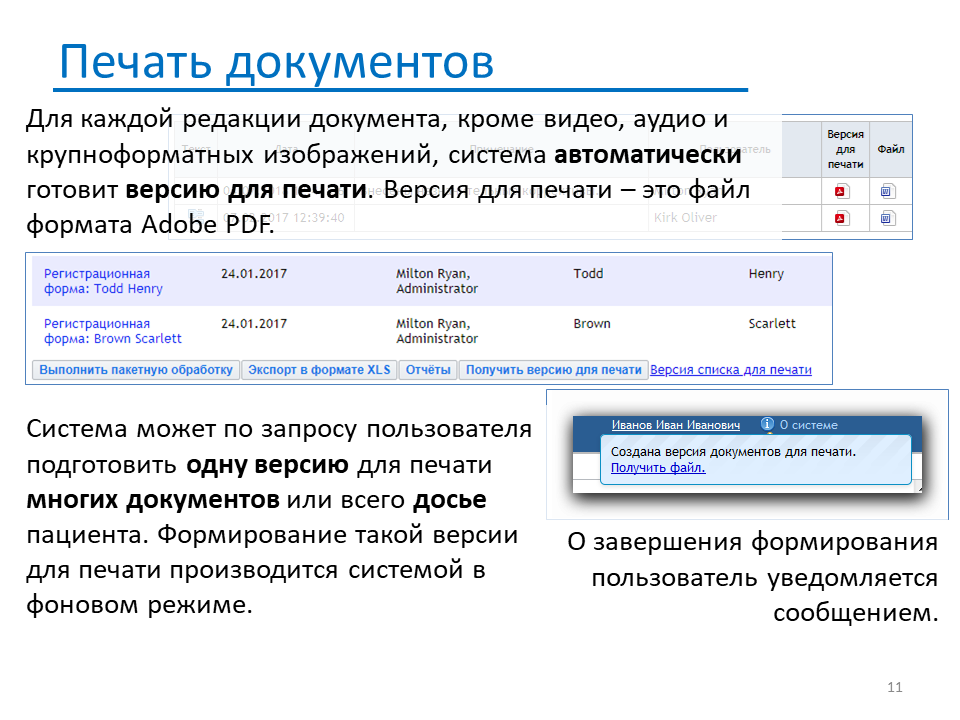Viewport: 960px width, 720px height.
Task: Click Получить файл link in notification
Action: click(x=658, y=468)
